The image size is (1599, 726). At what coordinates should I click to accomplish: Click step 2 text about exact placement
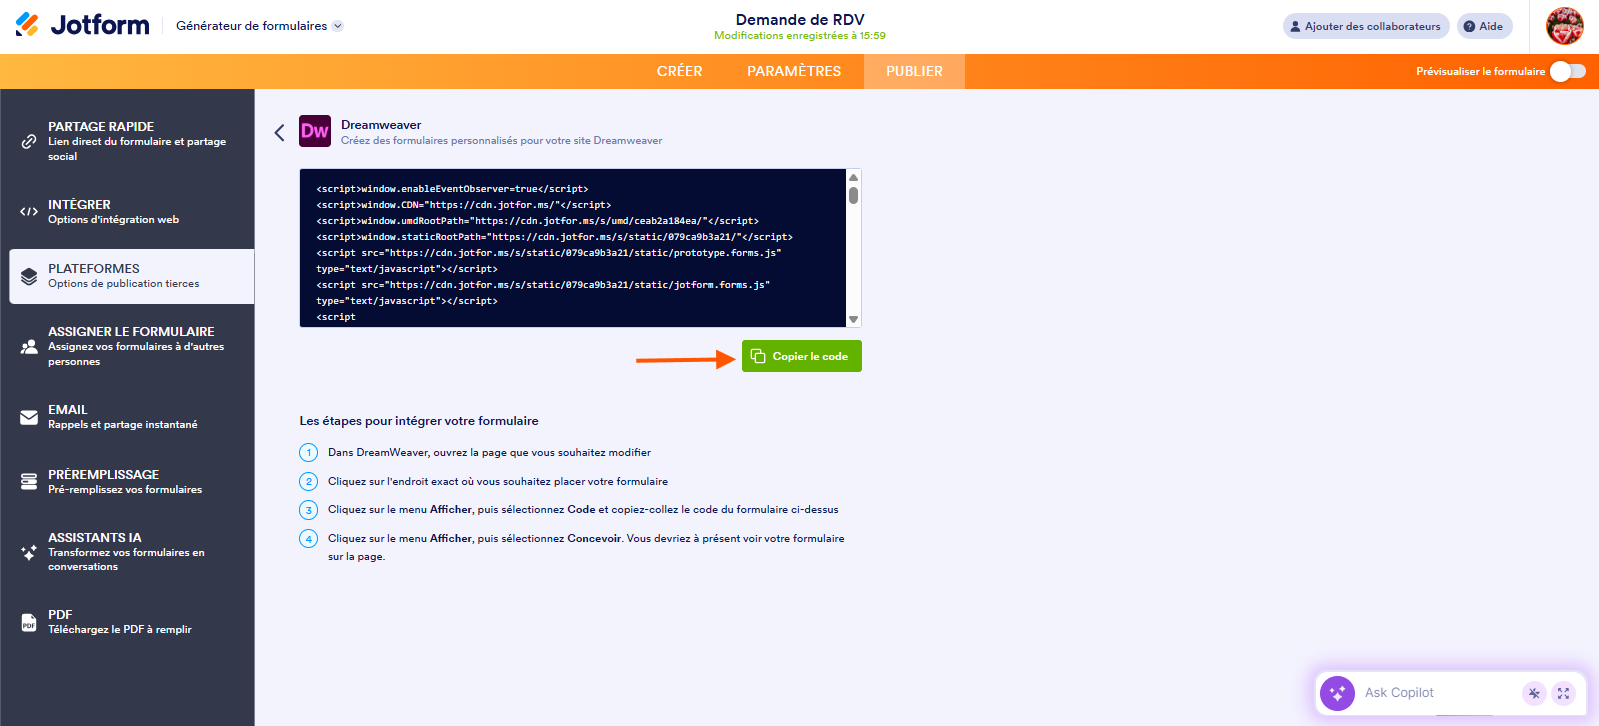coord(498,482)
